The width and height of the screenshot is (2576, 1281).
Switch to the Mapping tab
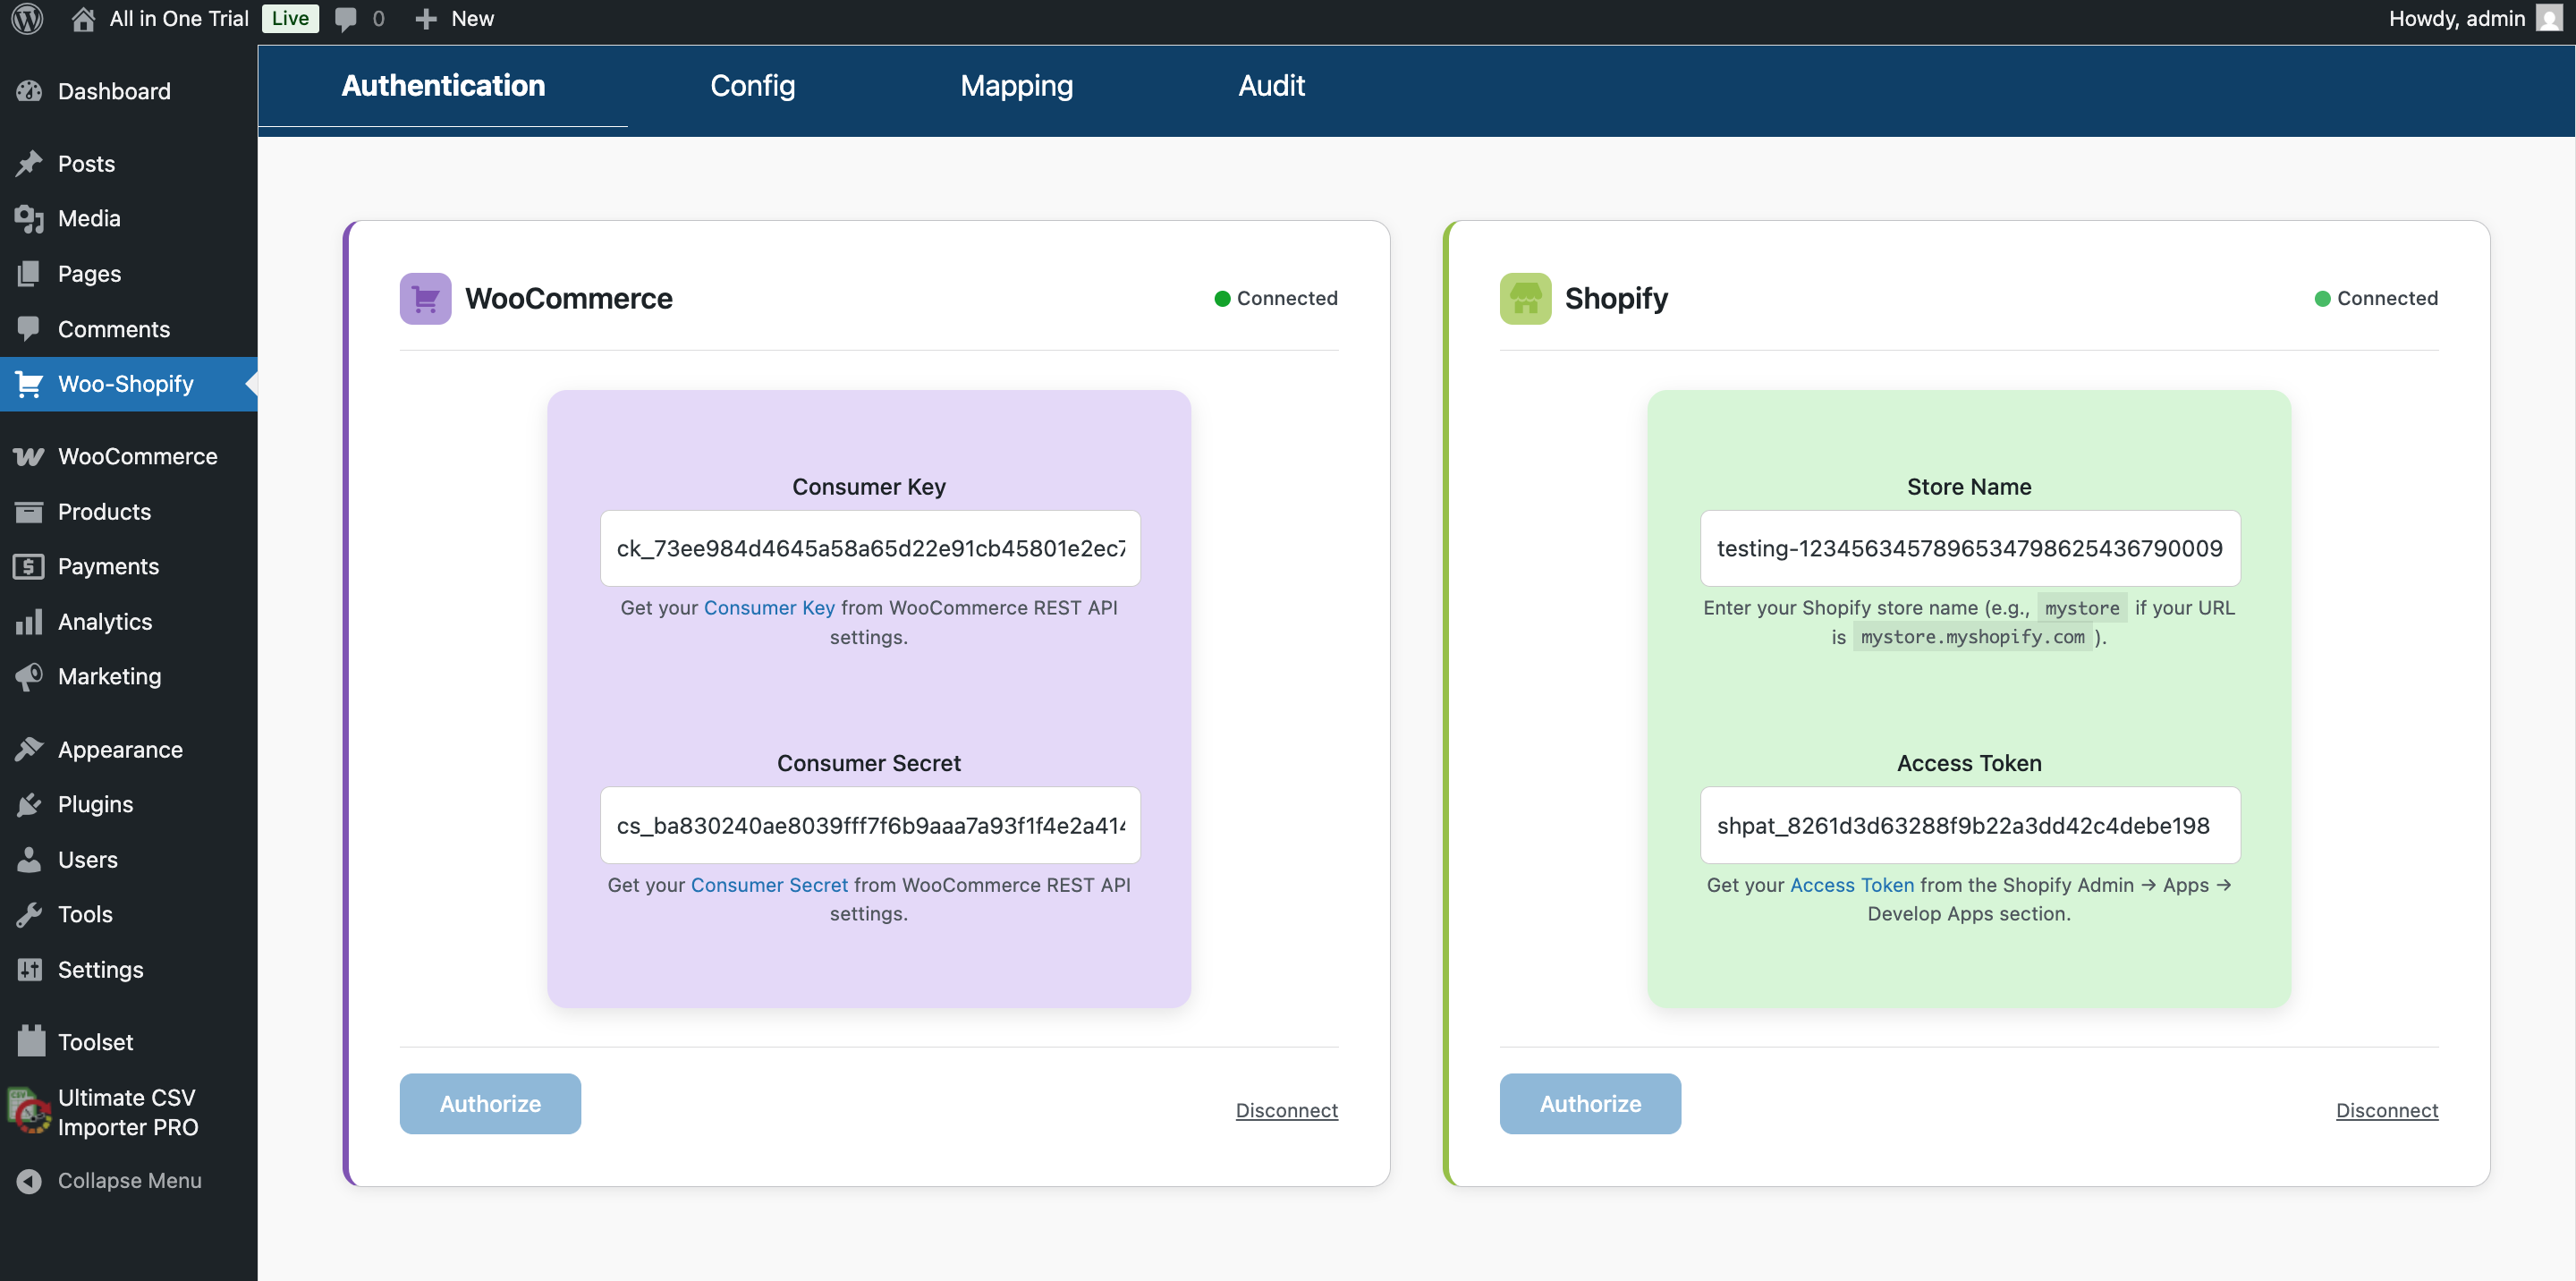[x=1016, y=86]
